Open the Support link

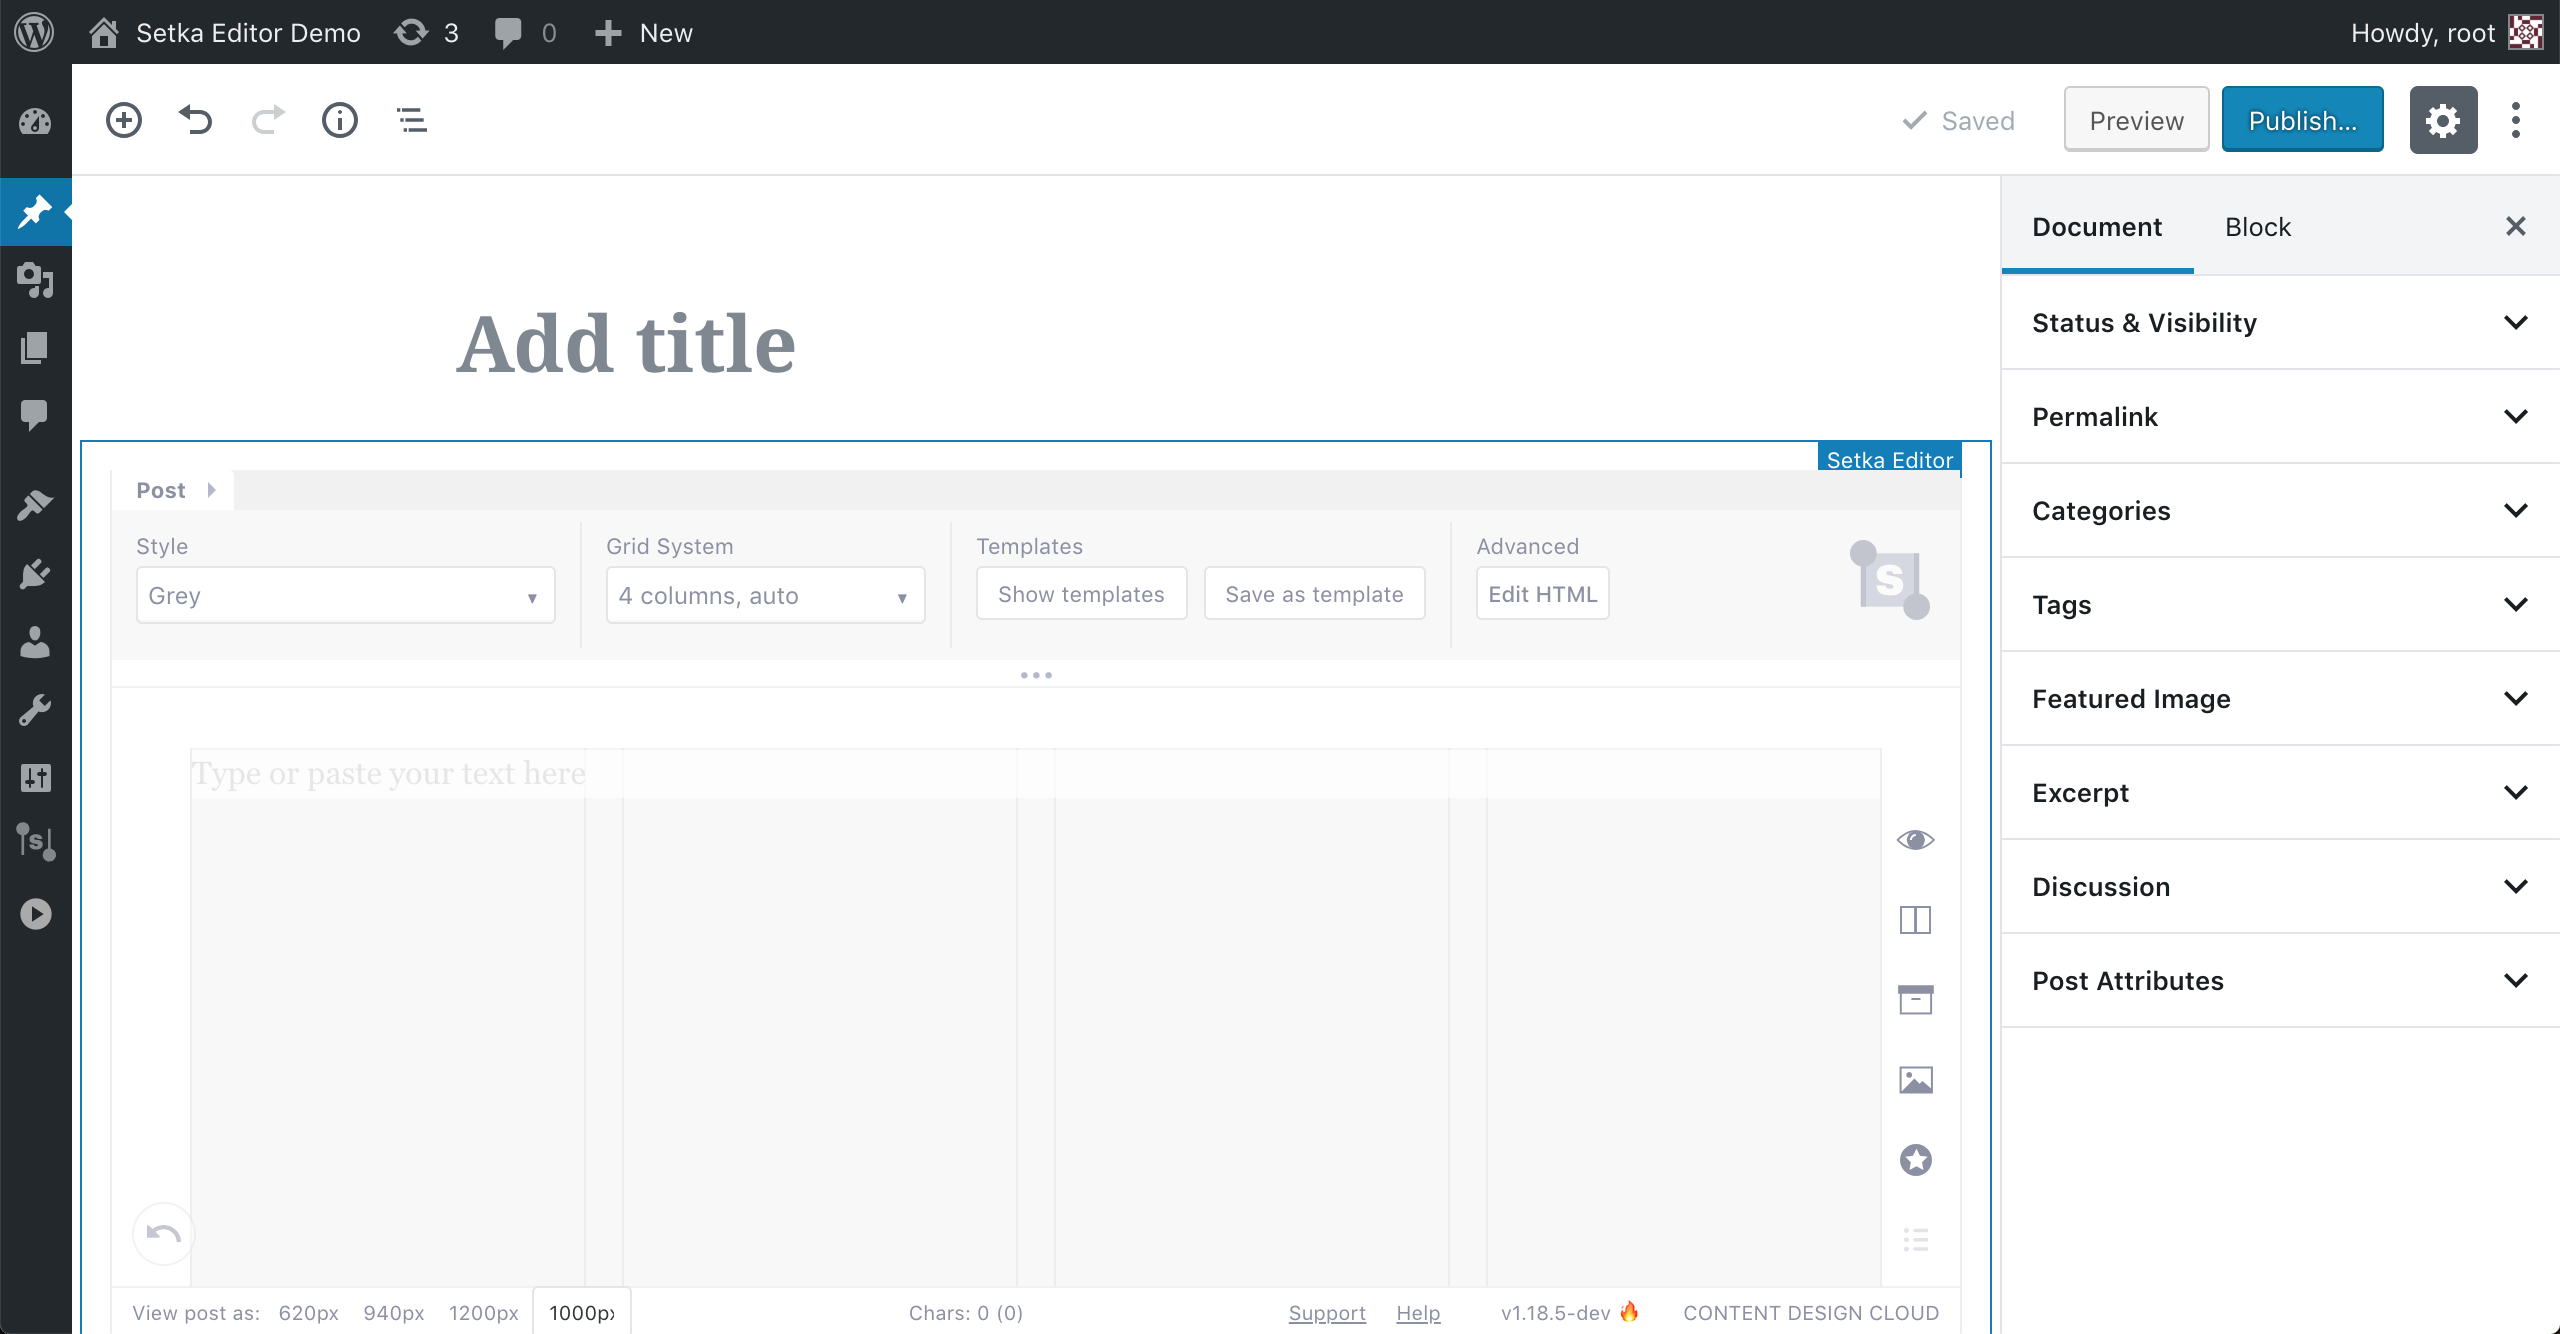point(1327,1313)
